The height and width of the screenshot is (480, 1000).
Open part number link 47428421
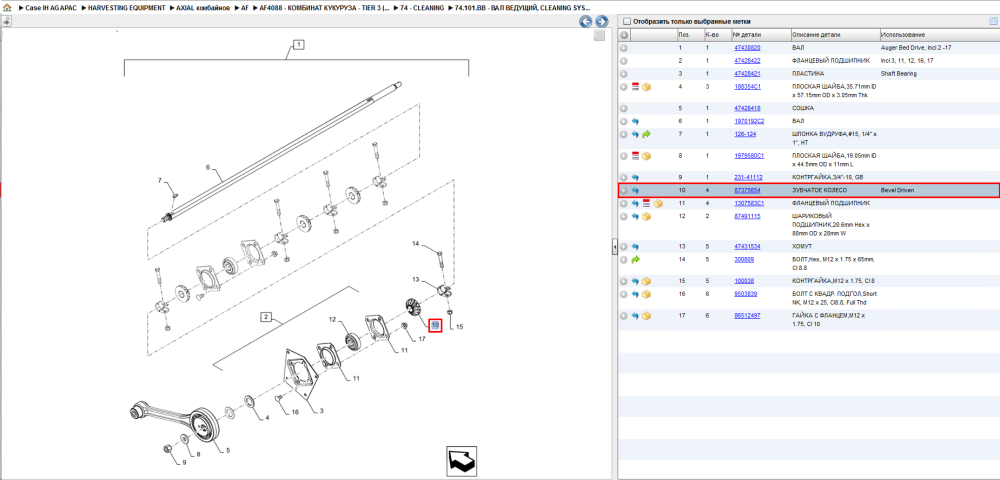coord(747,73)
